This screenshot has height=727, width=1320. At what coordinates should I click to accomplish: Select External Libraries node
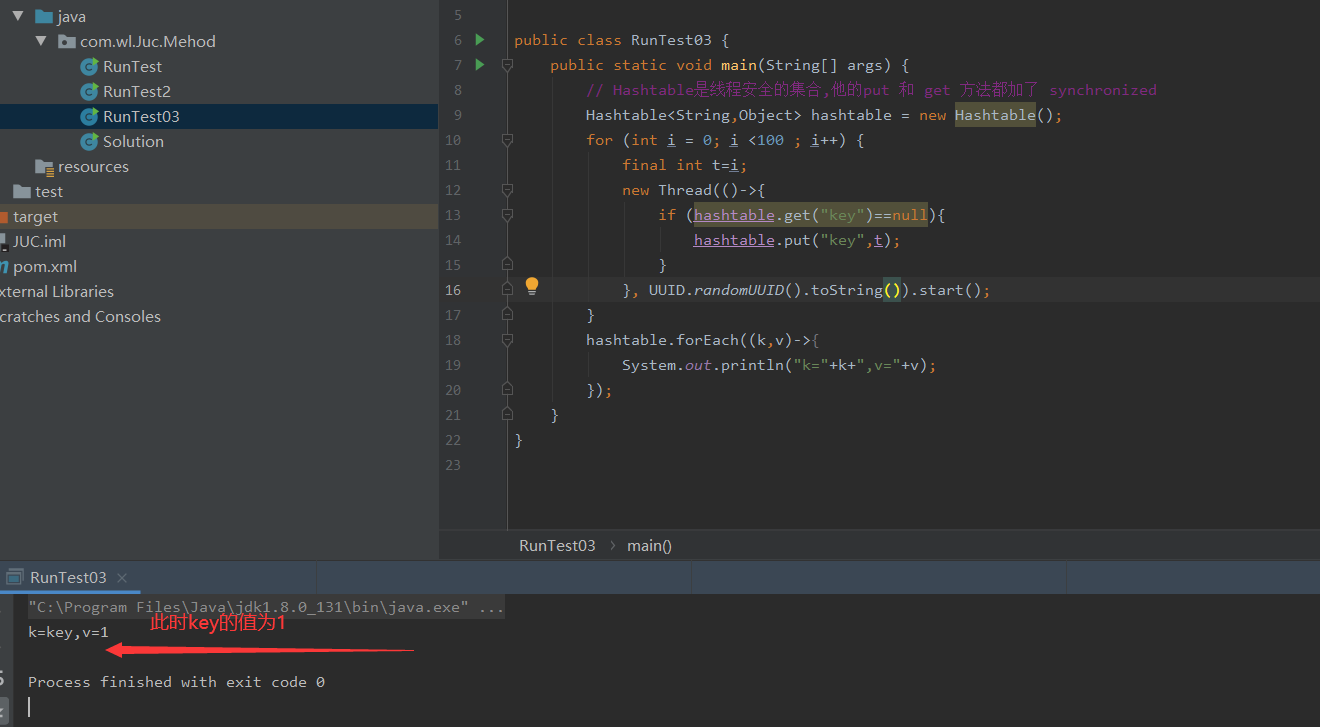coord(57,291)
